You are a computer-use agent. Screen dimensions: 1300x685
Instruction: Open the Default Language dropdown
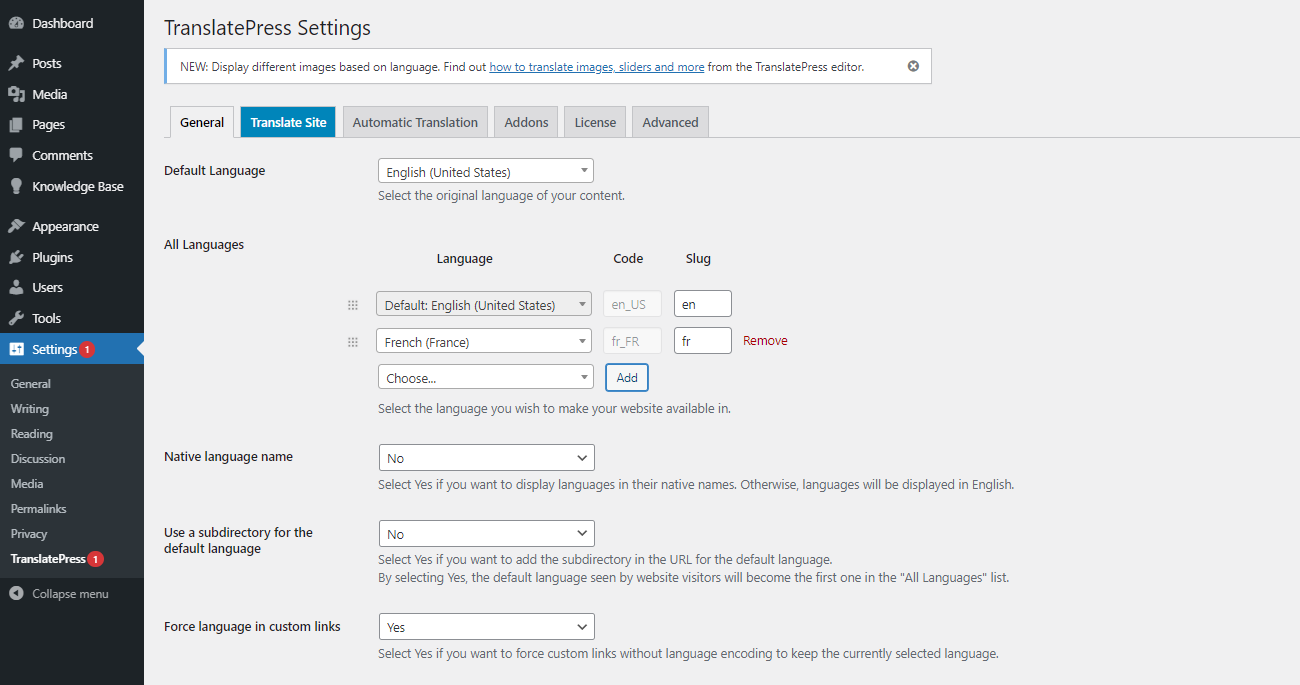[x=485, y=170]
